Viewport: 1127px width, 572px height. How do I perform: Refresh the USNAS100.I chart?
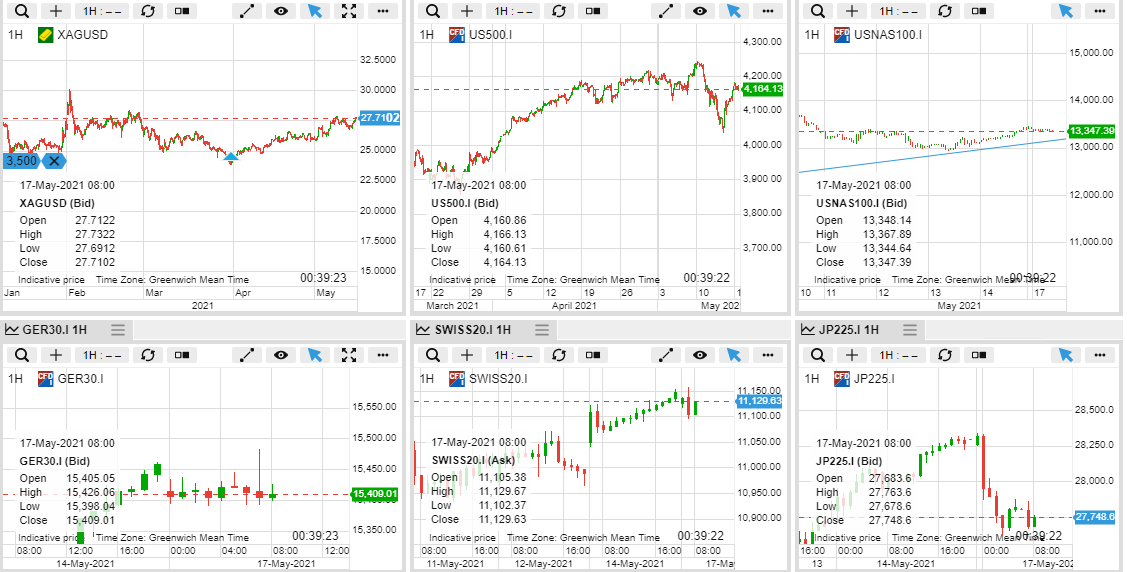click(944, 11)
